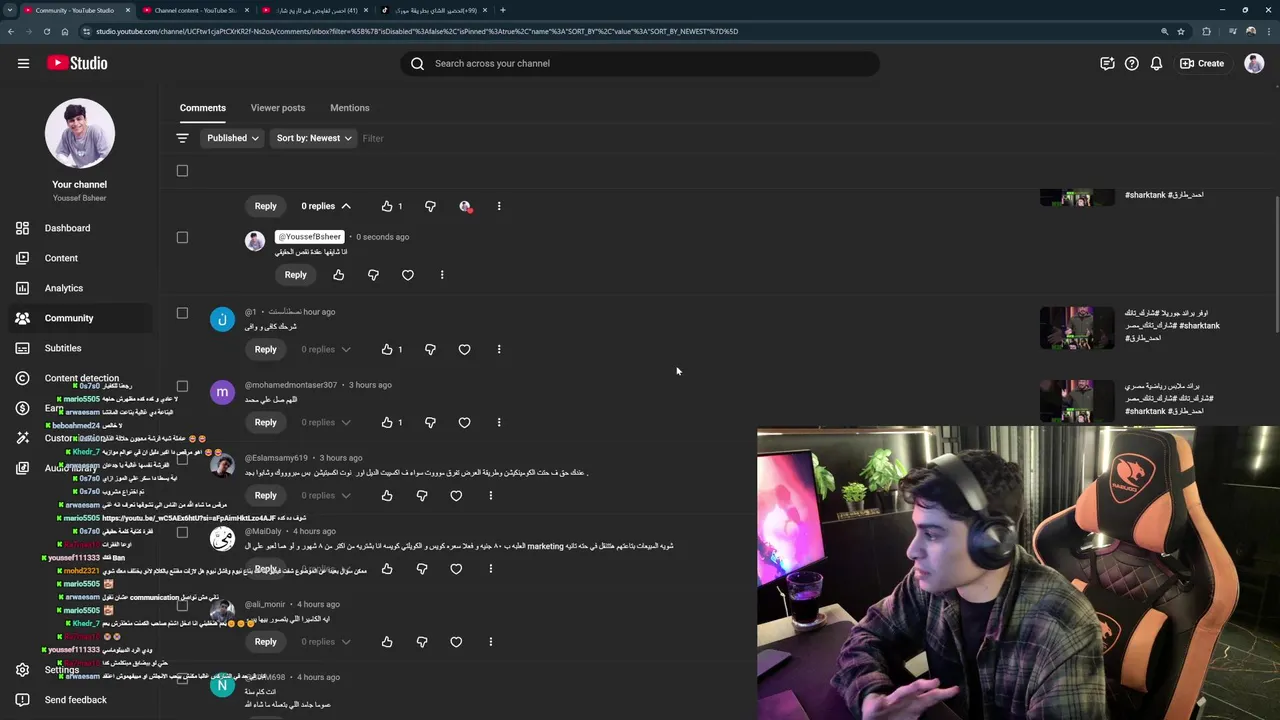The height and width of the screenshot is (720, 1280).
Task: Expand replies on @ali_monir comment
Action: click(x=326, y=642)
